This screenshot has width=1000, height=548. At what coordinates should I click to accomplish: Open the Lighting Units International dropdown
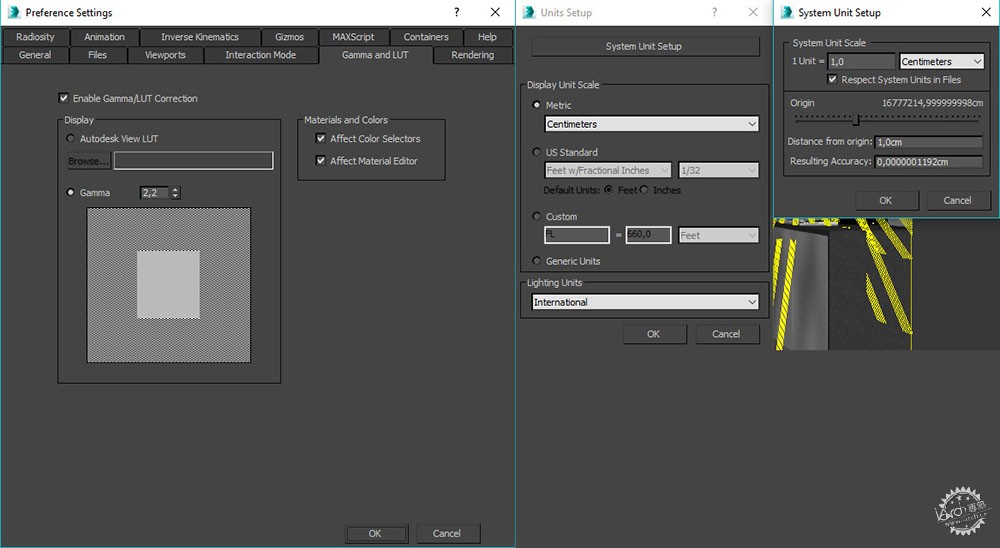(x=645, y=302)
